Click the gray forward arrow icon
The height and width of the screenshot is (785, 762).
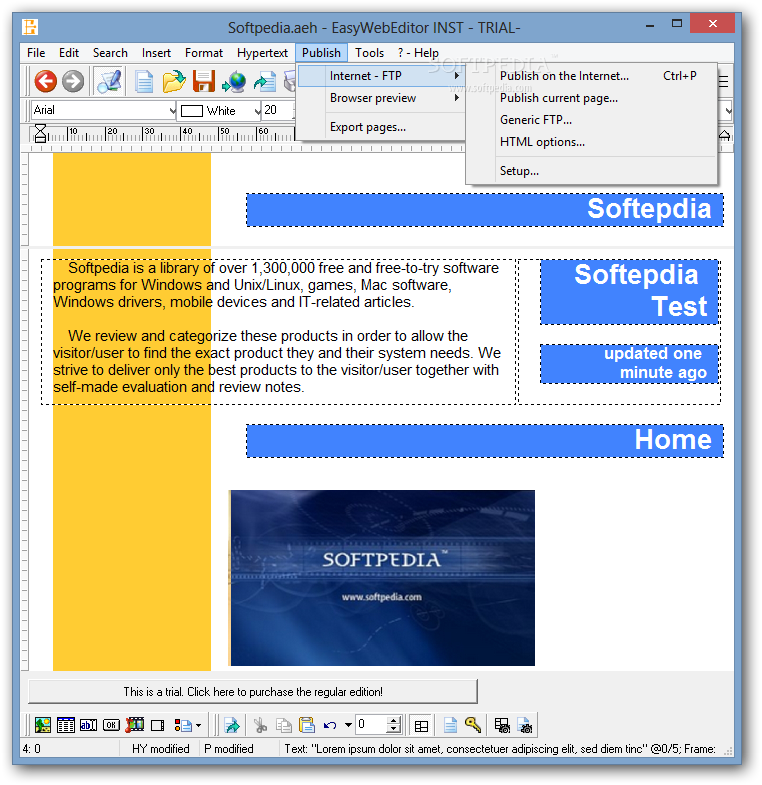(73, 81)
